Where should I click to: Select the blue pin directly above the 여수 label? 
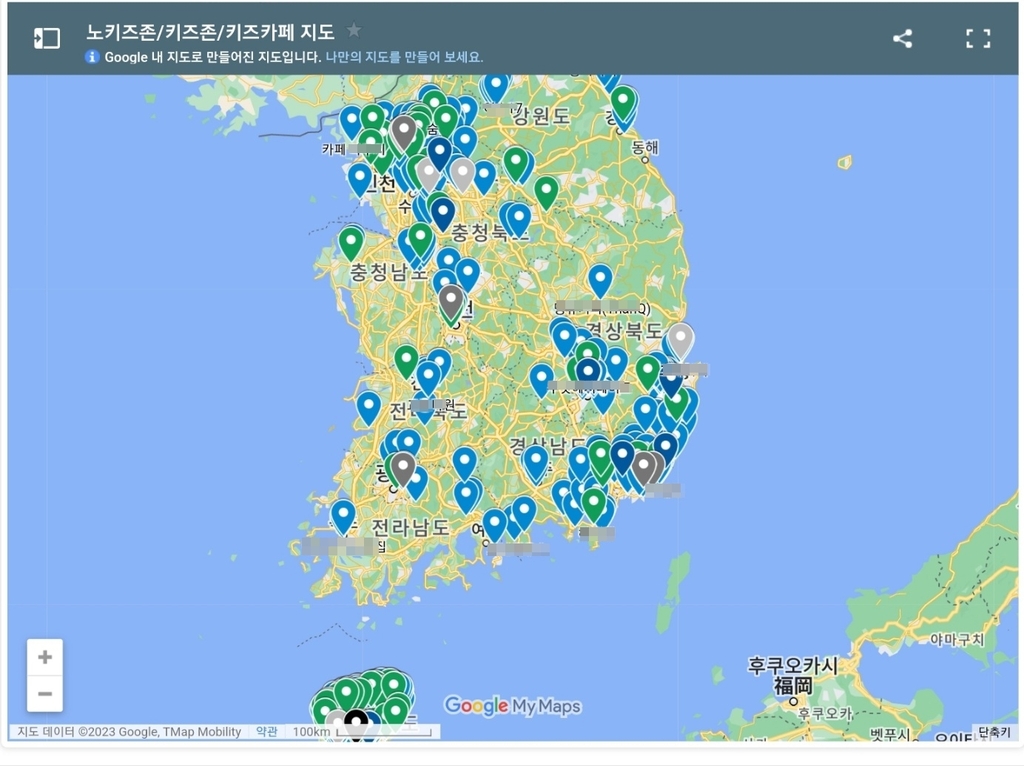tap(494, 526)
